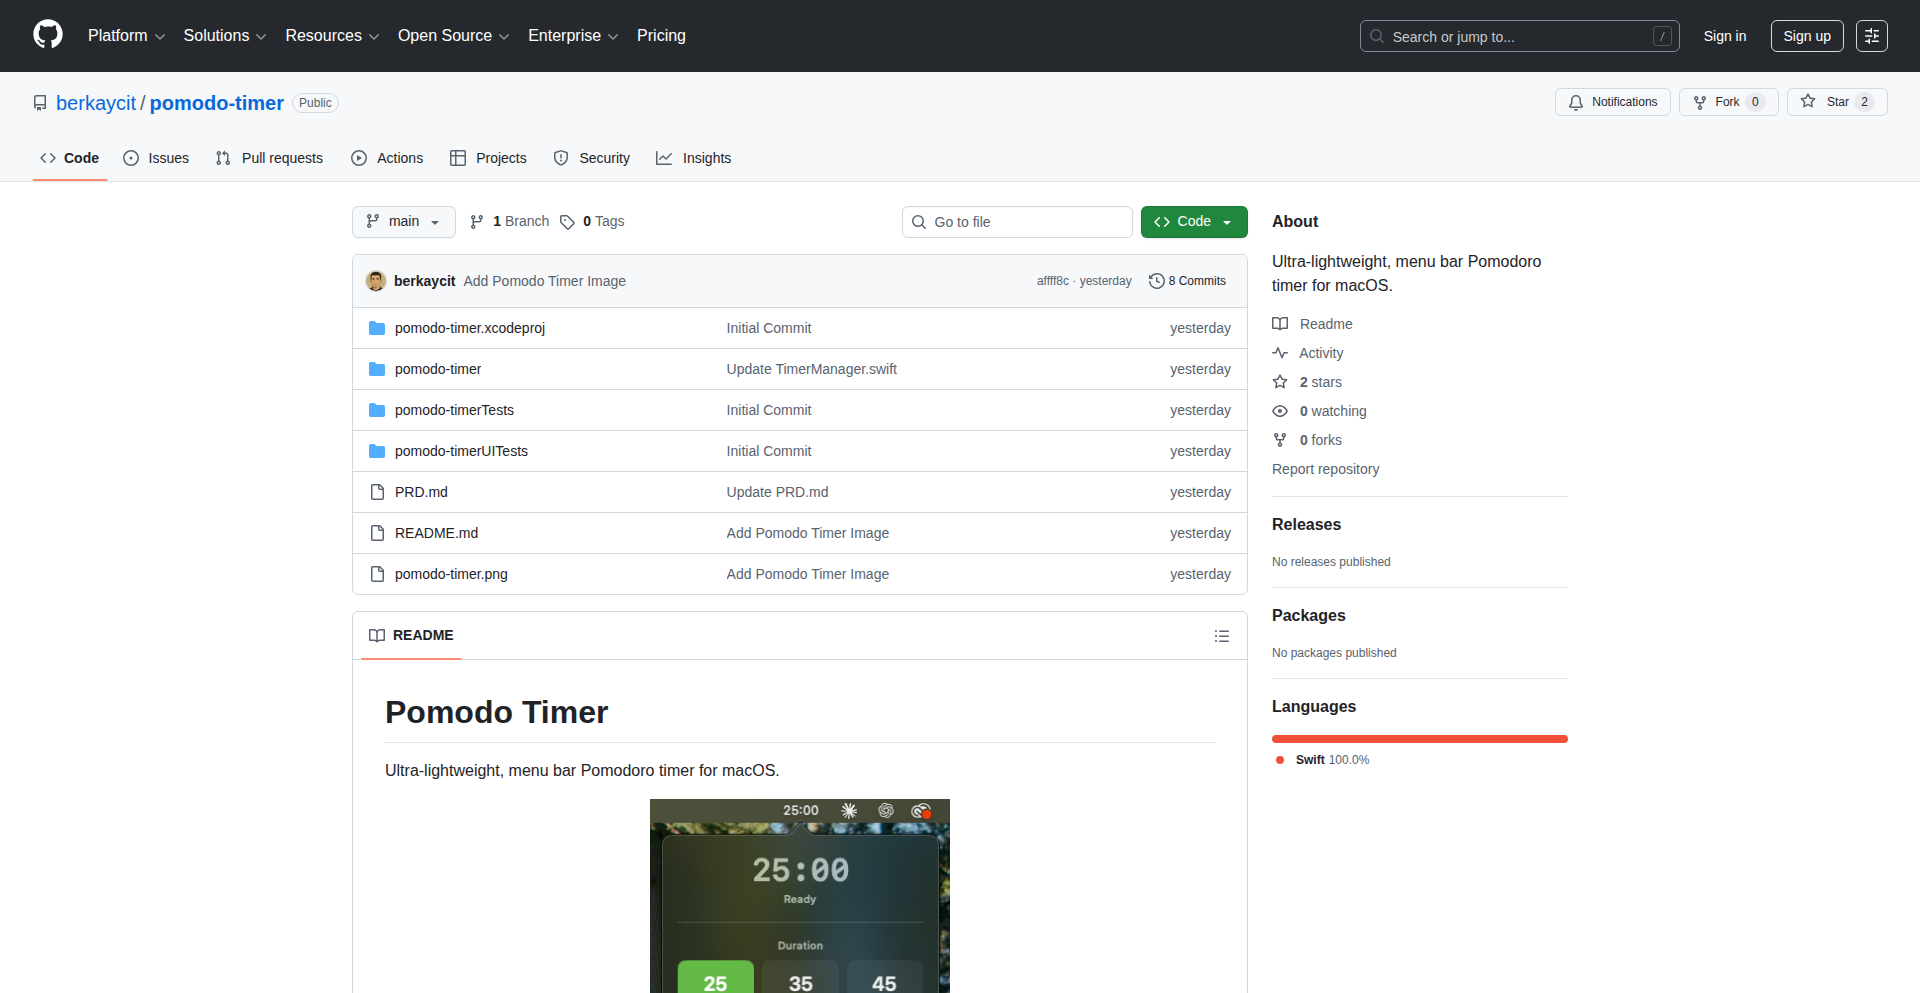The width and height of the screenshot is (1920, 993).
Task: Click the GitHub logo icon
Action: 48,35
